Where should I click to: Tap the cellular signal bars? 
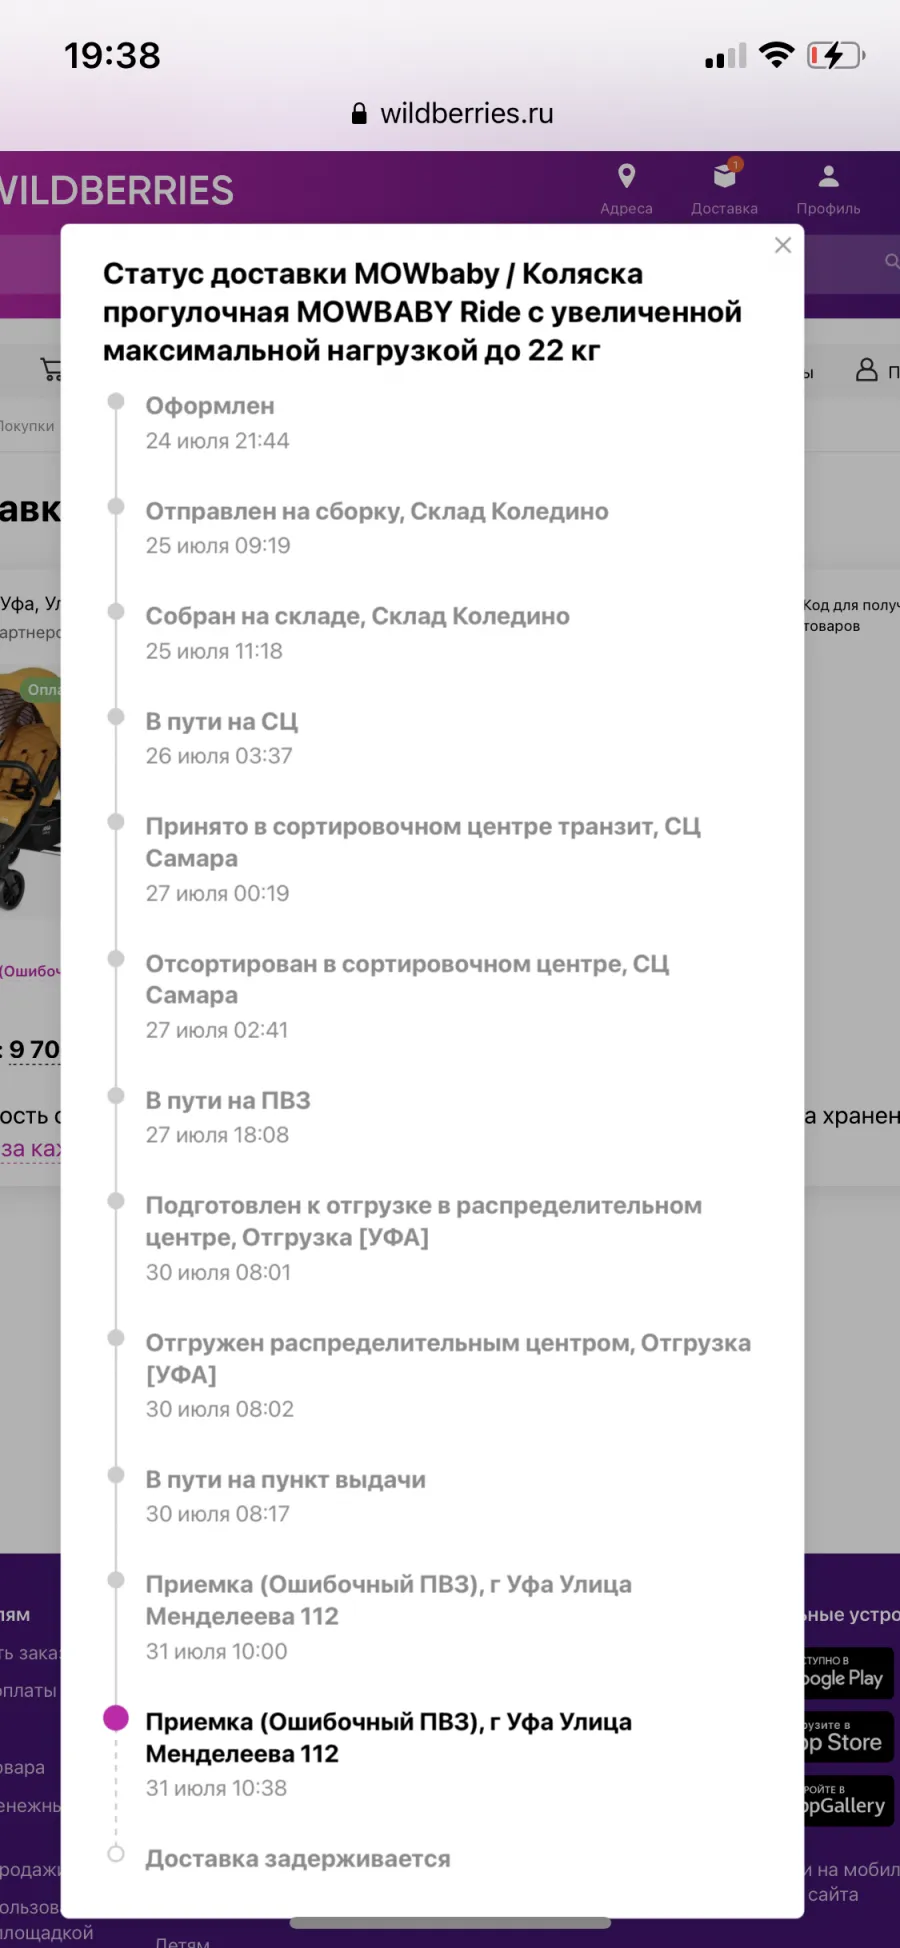click(726, 56)
